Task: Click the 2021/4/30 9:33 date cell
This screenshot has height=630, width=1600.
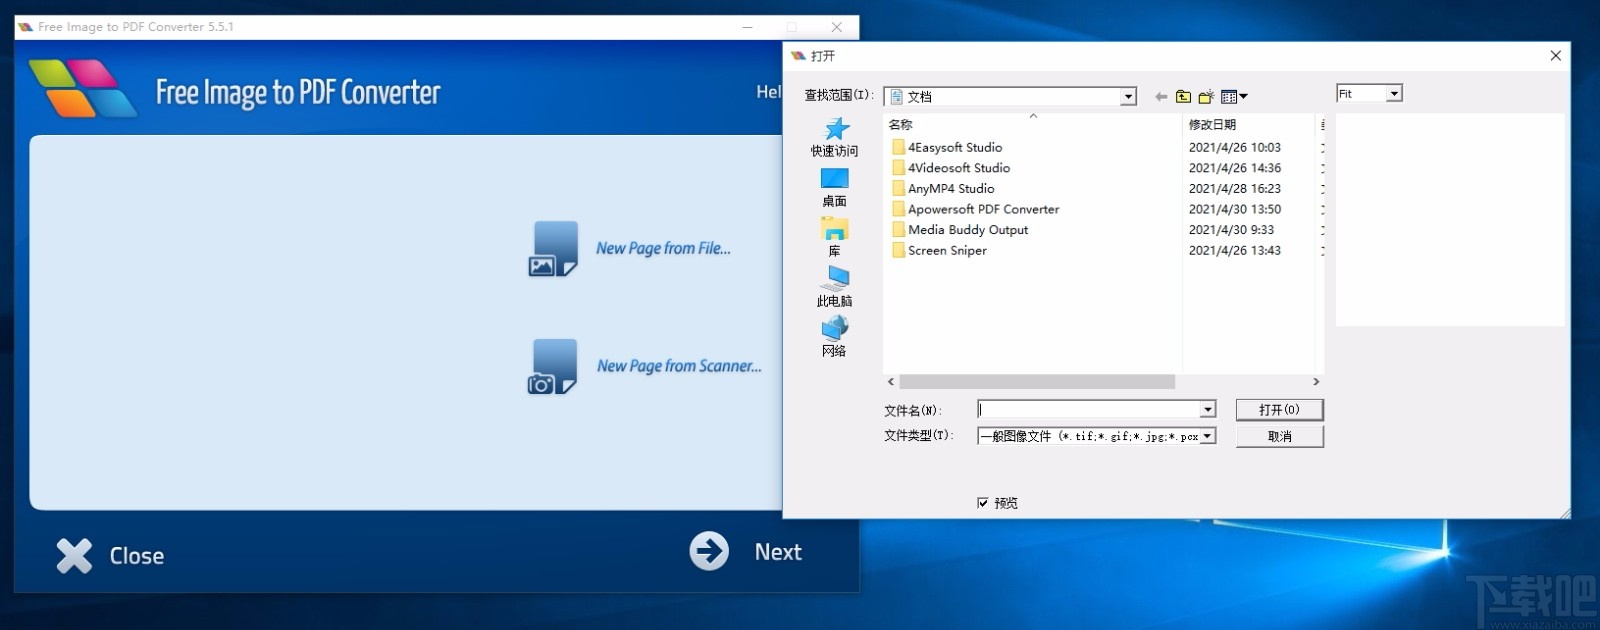Action: (x=1231, y=230)
